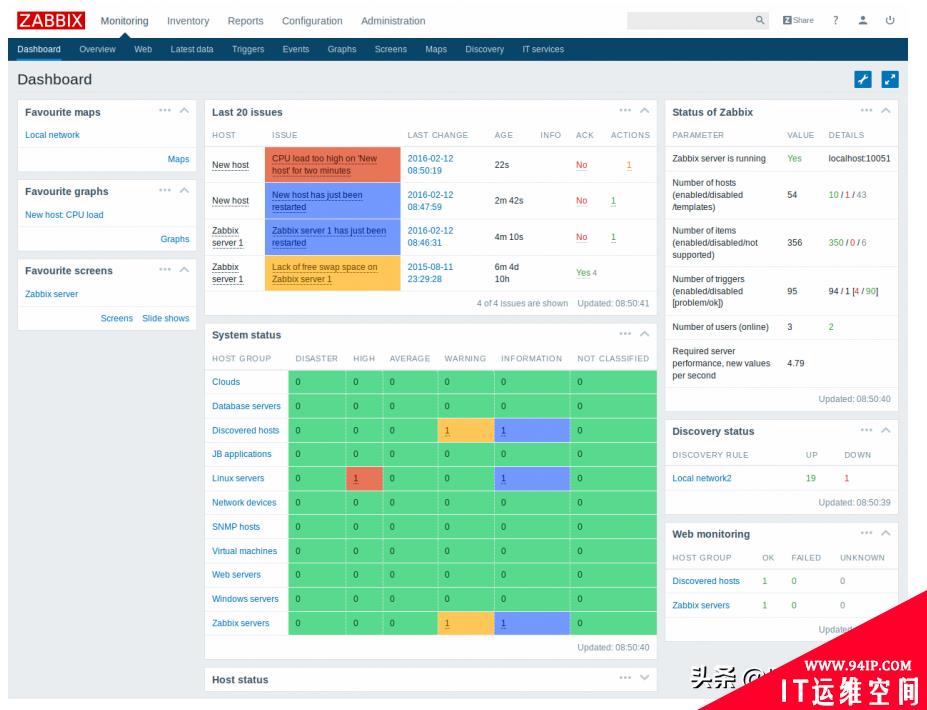
Task: Click the search magnifier icon
Action: (760, 20)
